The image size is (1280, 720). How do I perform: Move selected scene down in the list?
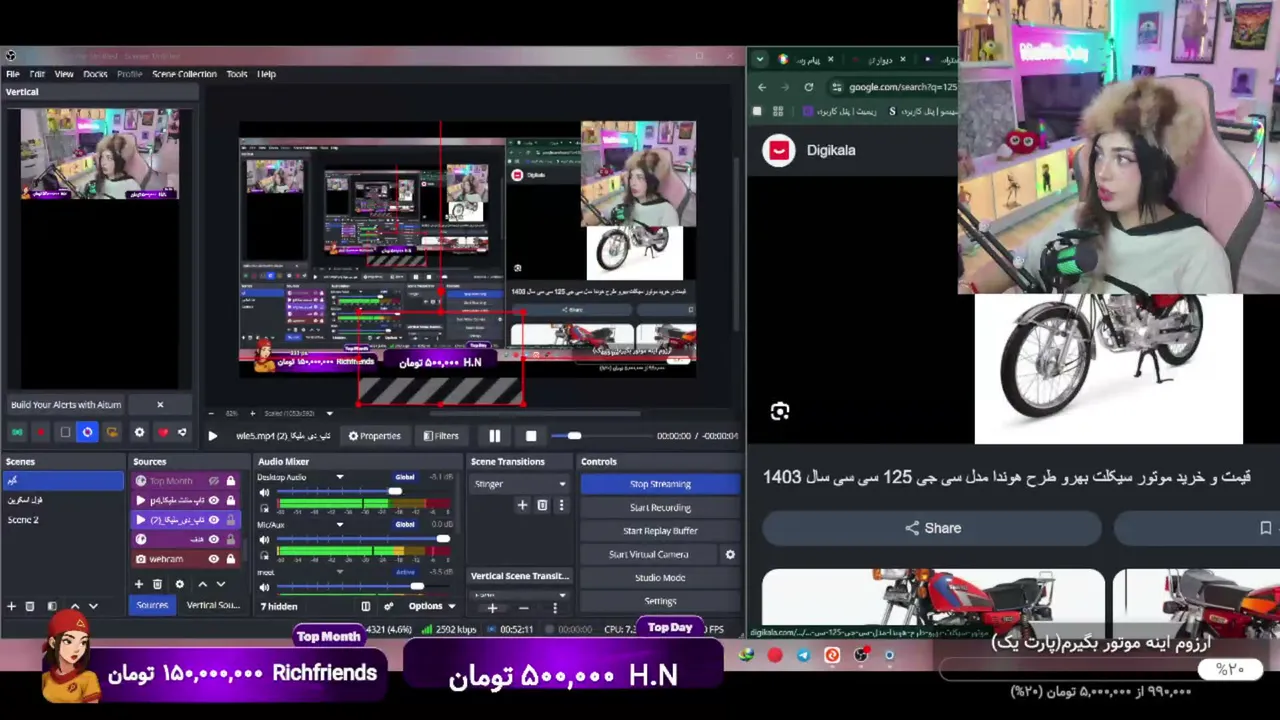(93, 606)
